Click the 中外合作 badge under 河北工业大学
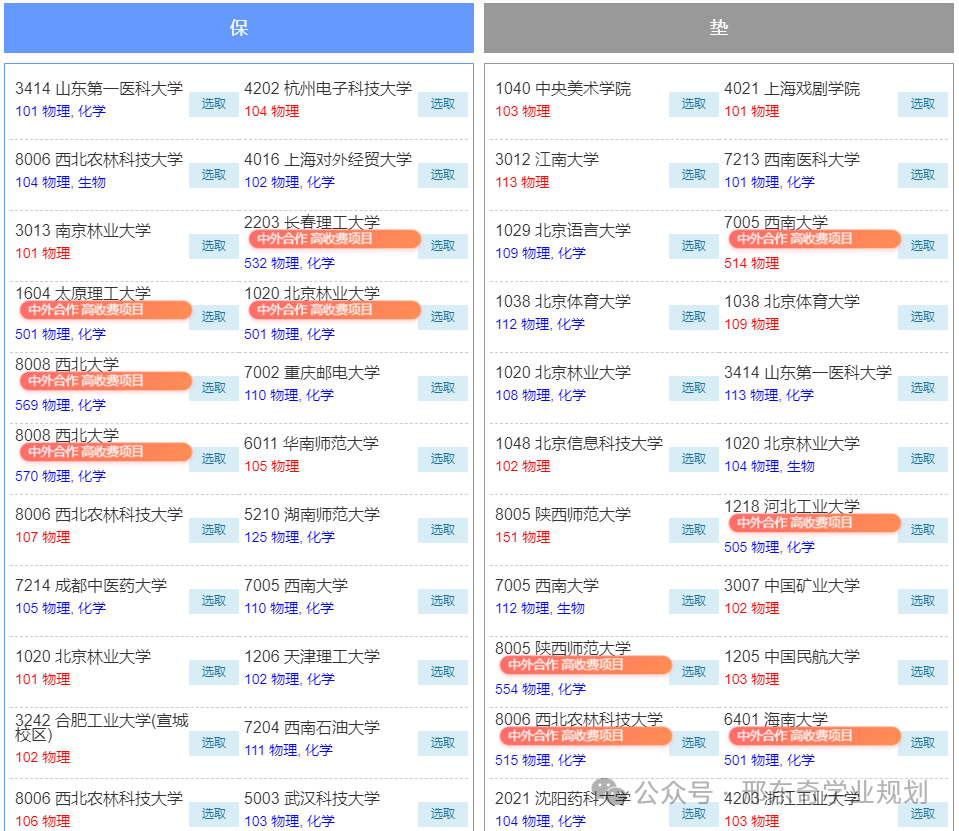Screen dimensions: 959x831 [x=814, y=523]
